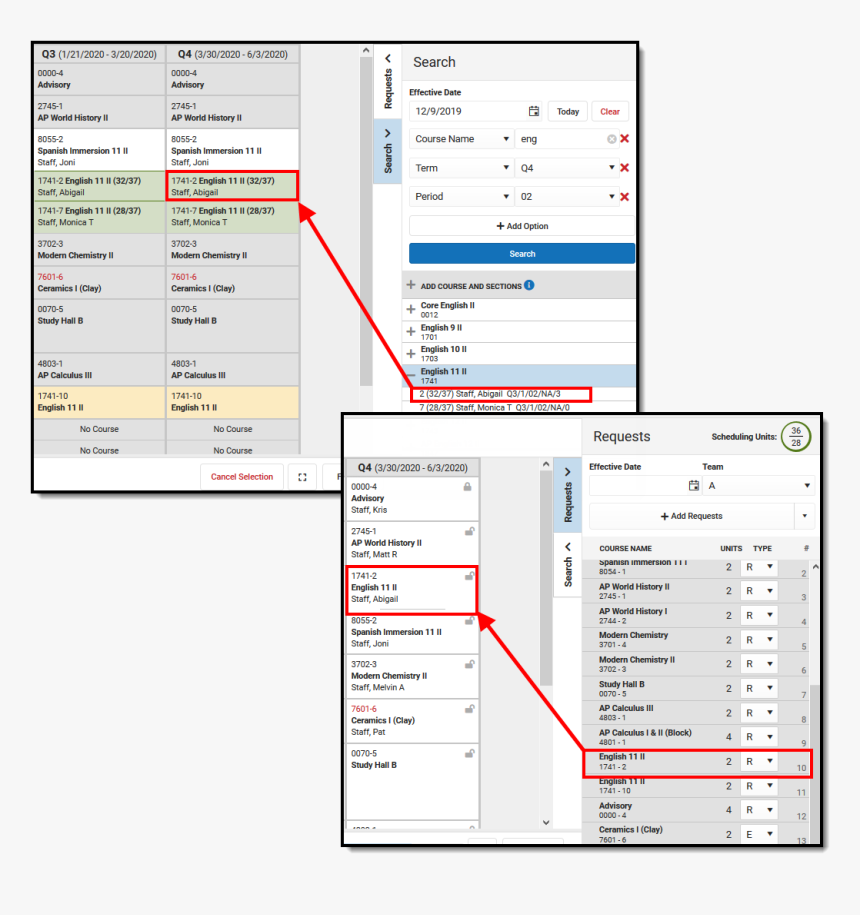This screenshot has height=915, width=860.
Task: Select AP Calculus I & II (Block) request
Action: coord(697,737)
